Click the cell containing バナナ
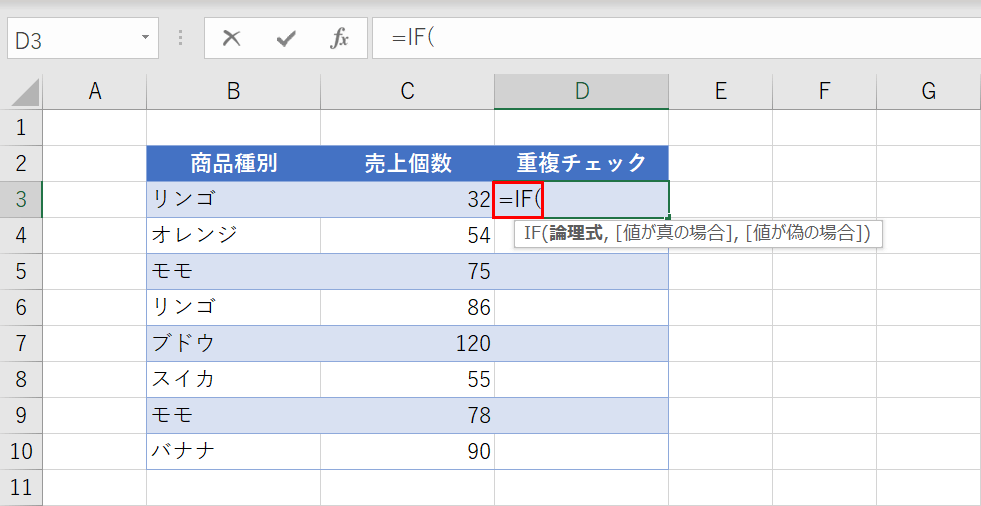Image resolution: width=981 pixels, height=506 pixels. coord(233,451)
